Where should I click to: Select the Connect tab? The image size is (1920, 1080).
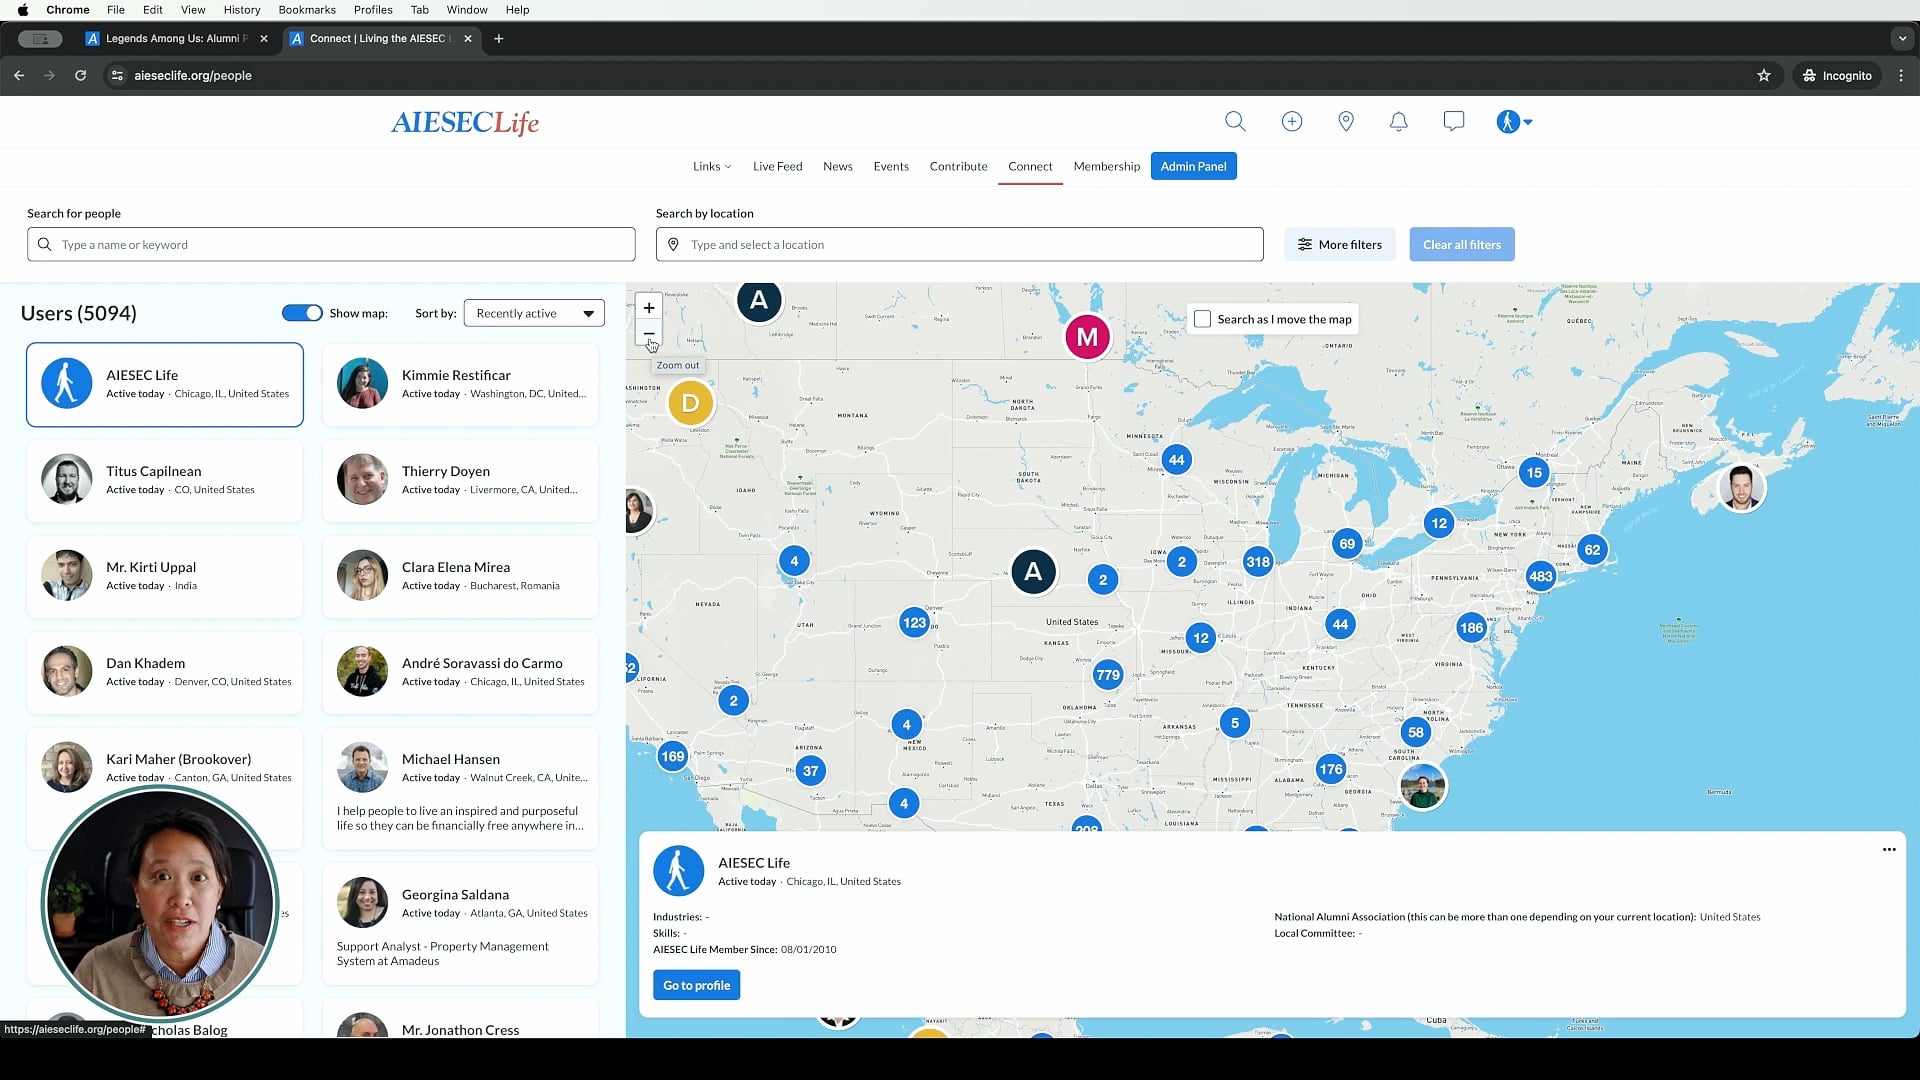1030,166
